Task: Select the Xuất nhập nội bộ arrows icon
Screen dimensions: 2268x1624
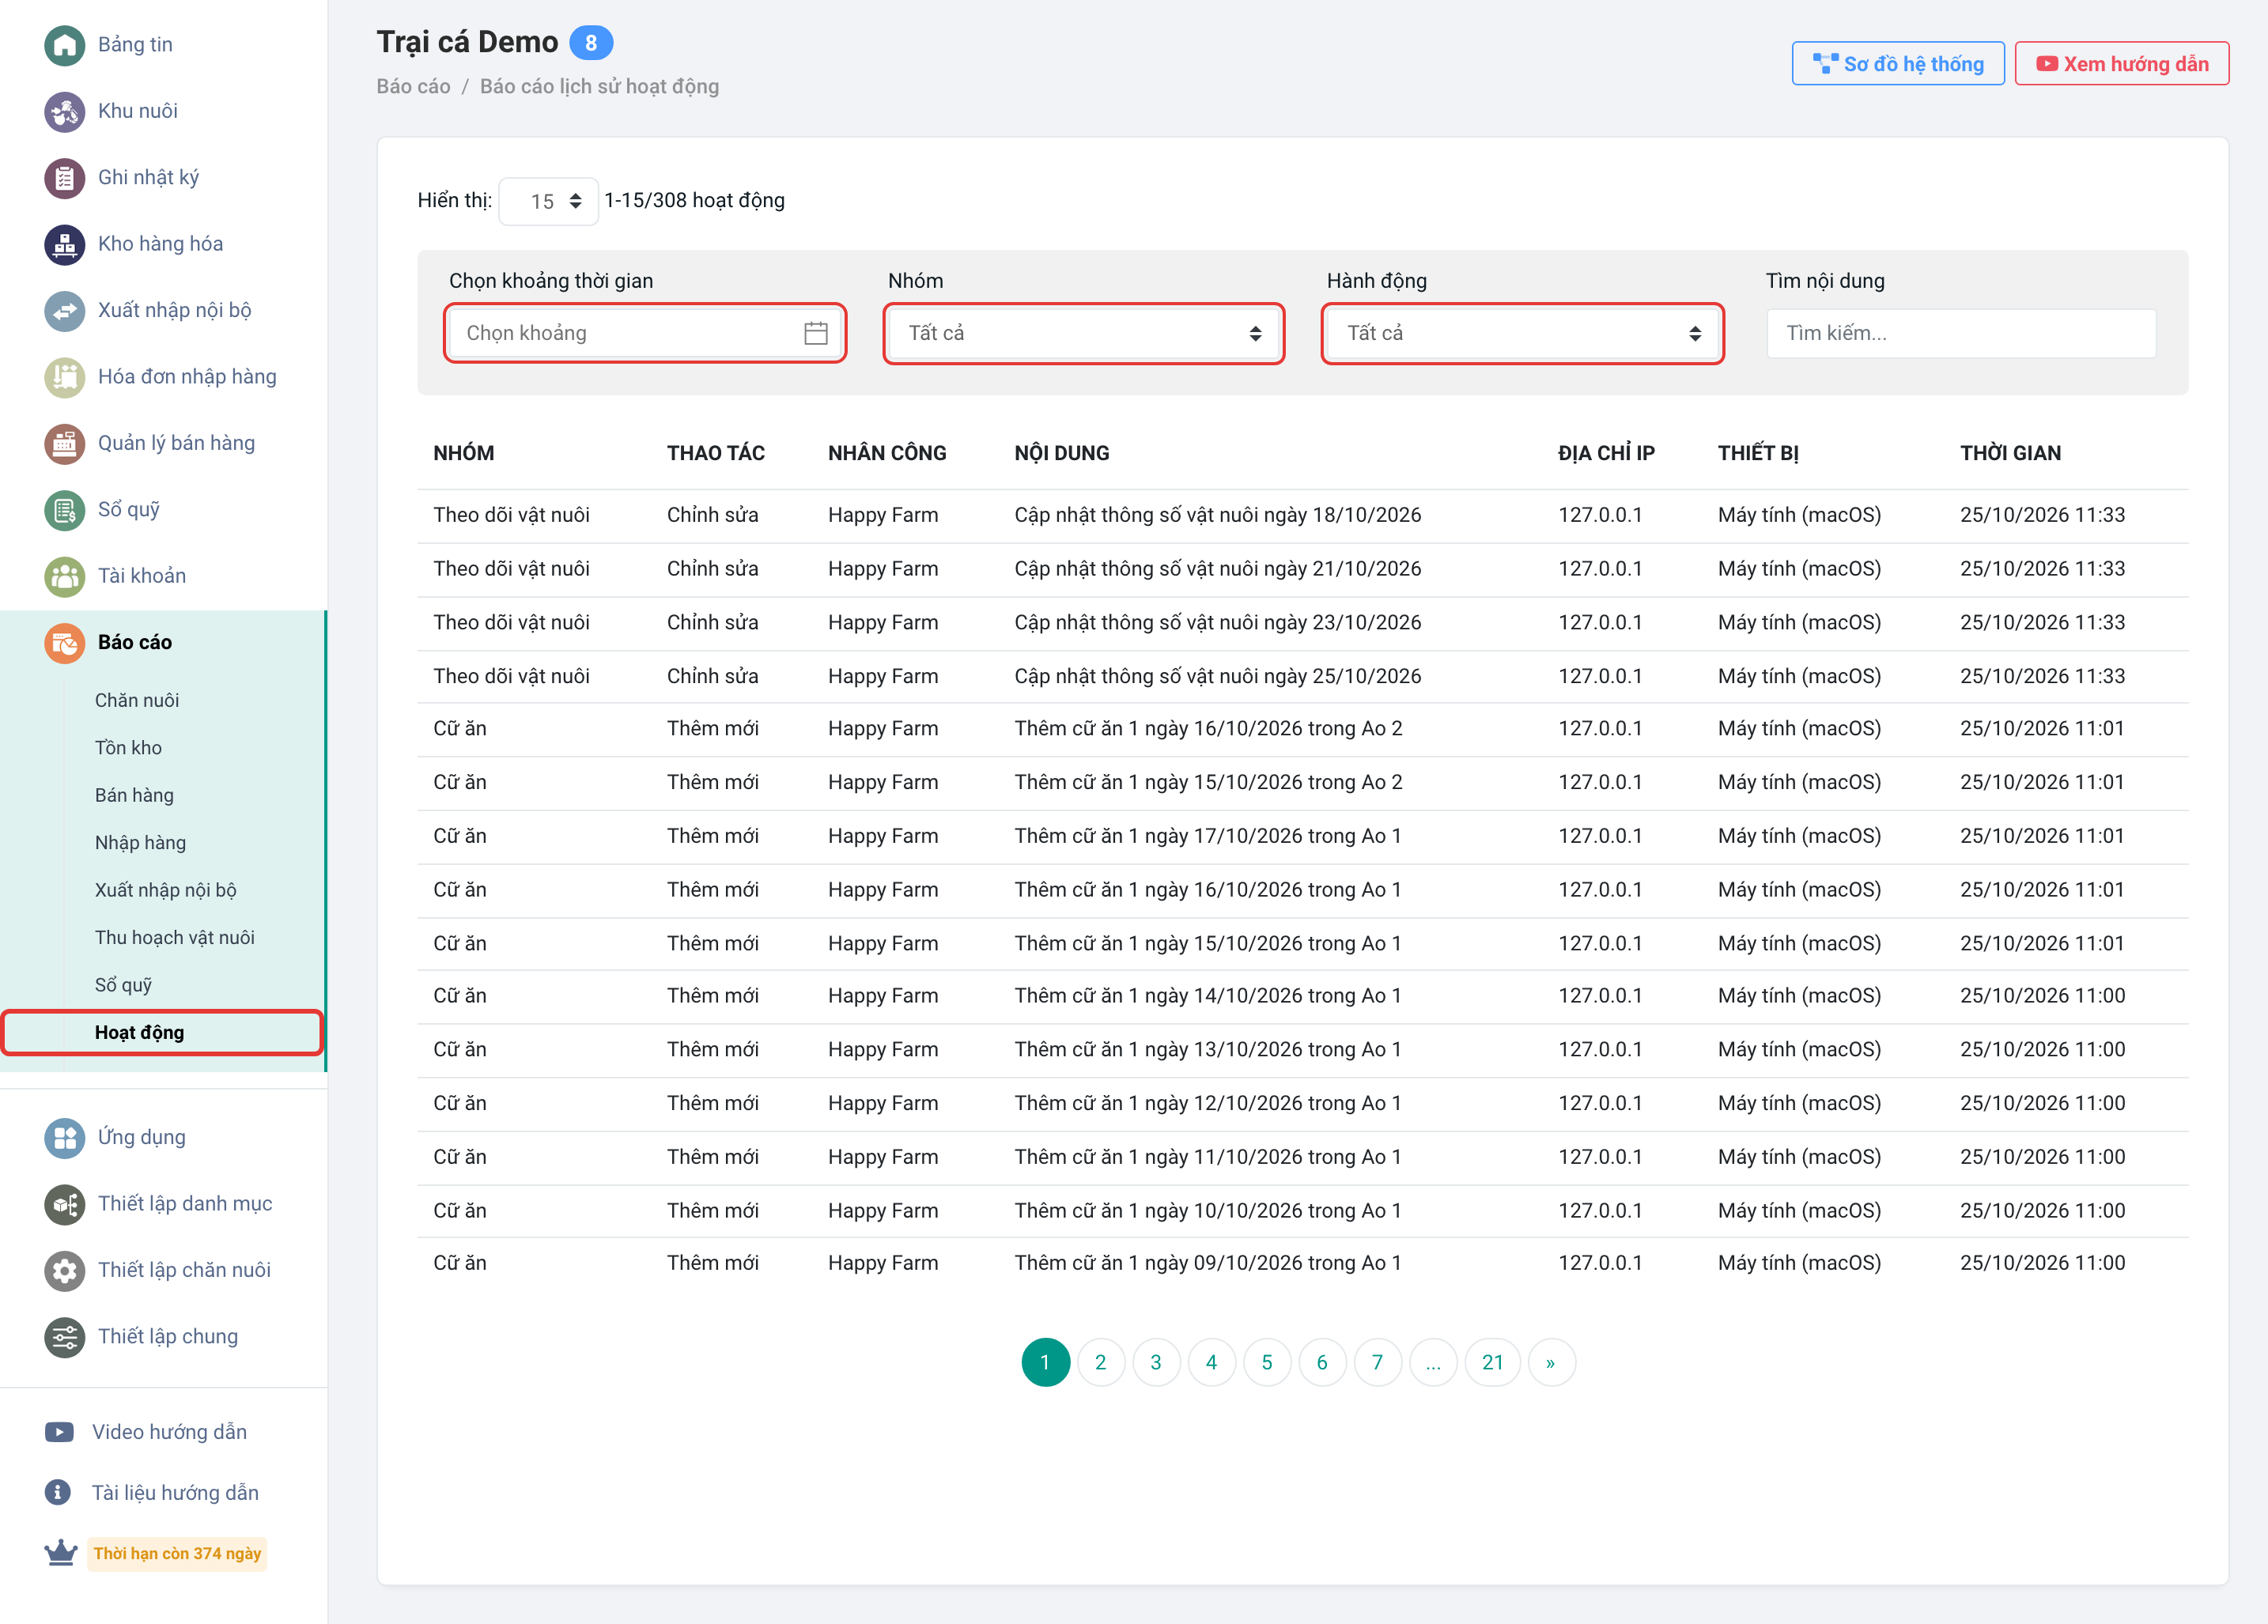Action: pyautogui.click(x=64, y=311)
